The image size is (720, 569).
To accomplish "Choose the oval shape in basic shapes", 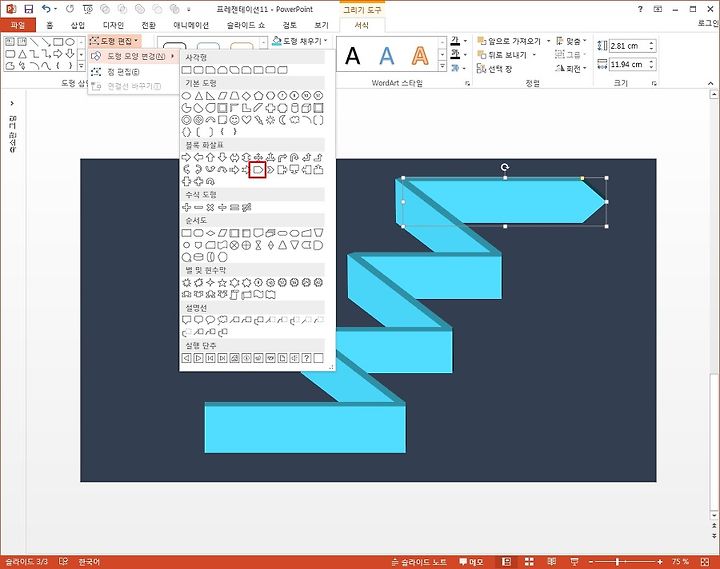I will 186,96.
